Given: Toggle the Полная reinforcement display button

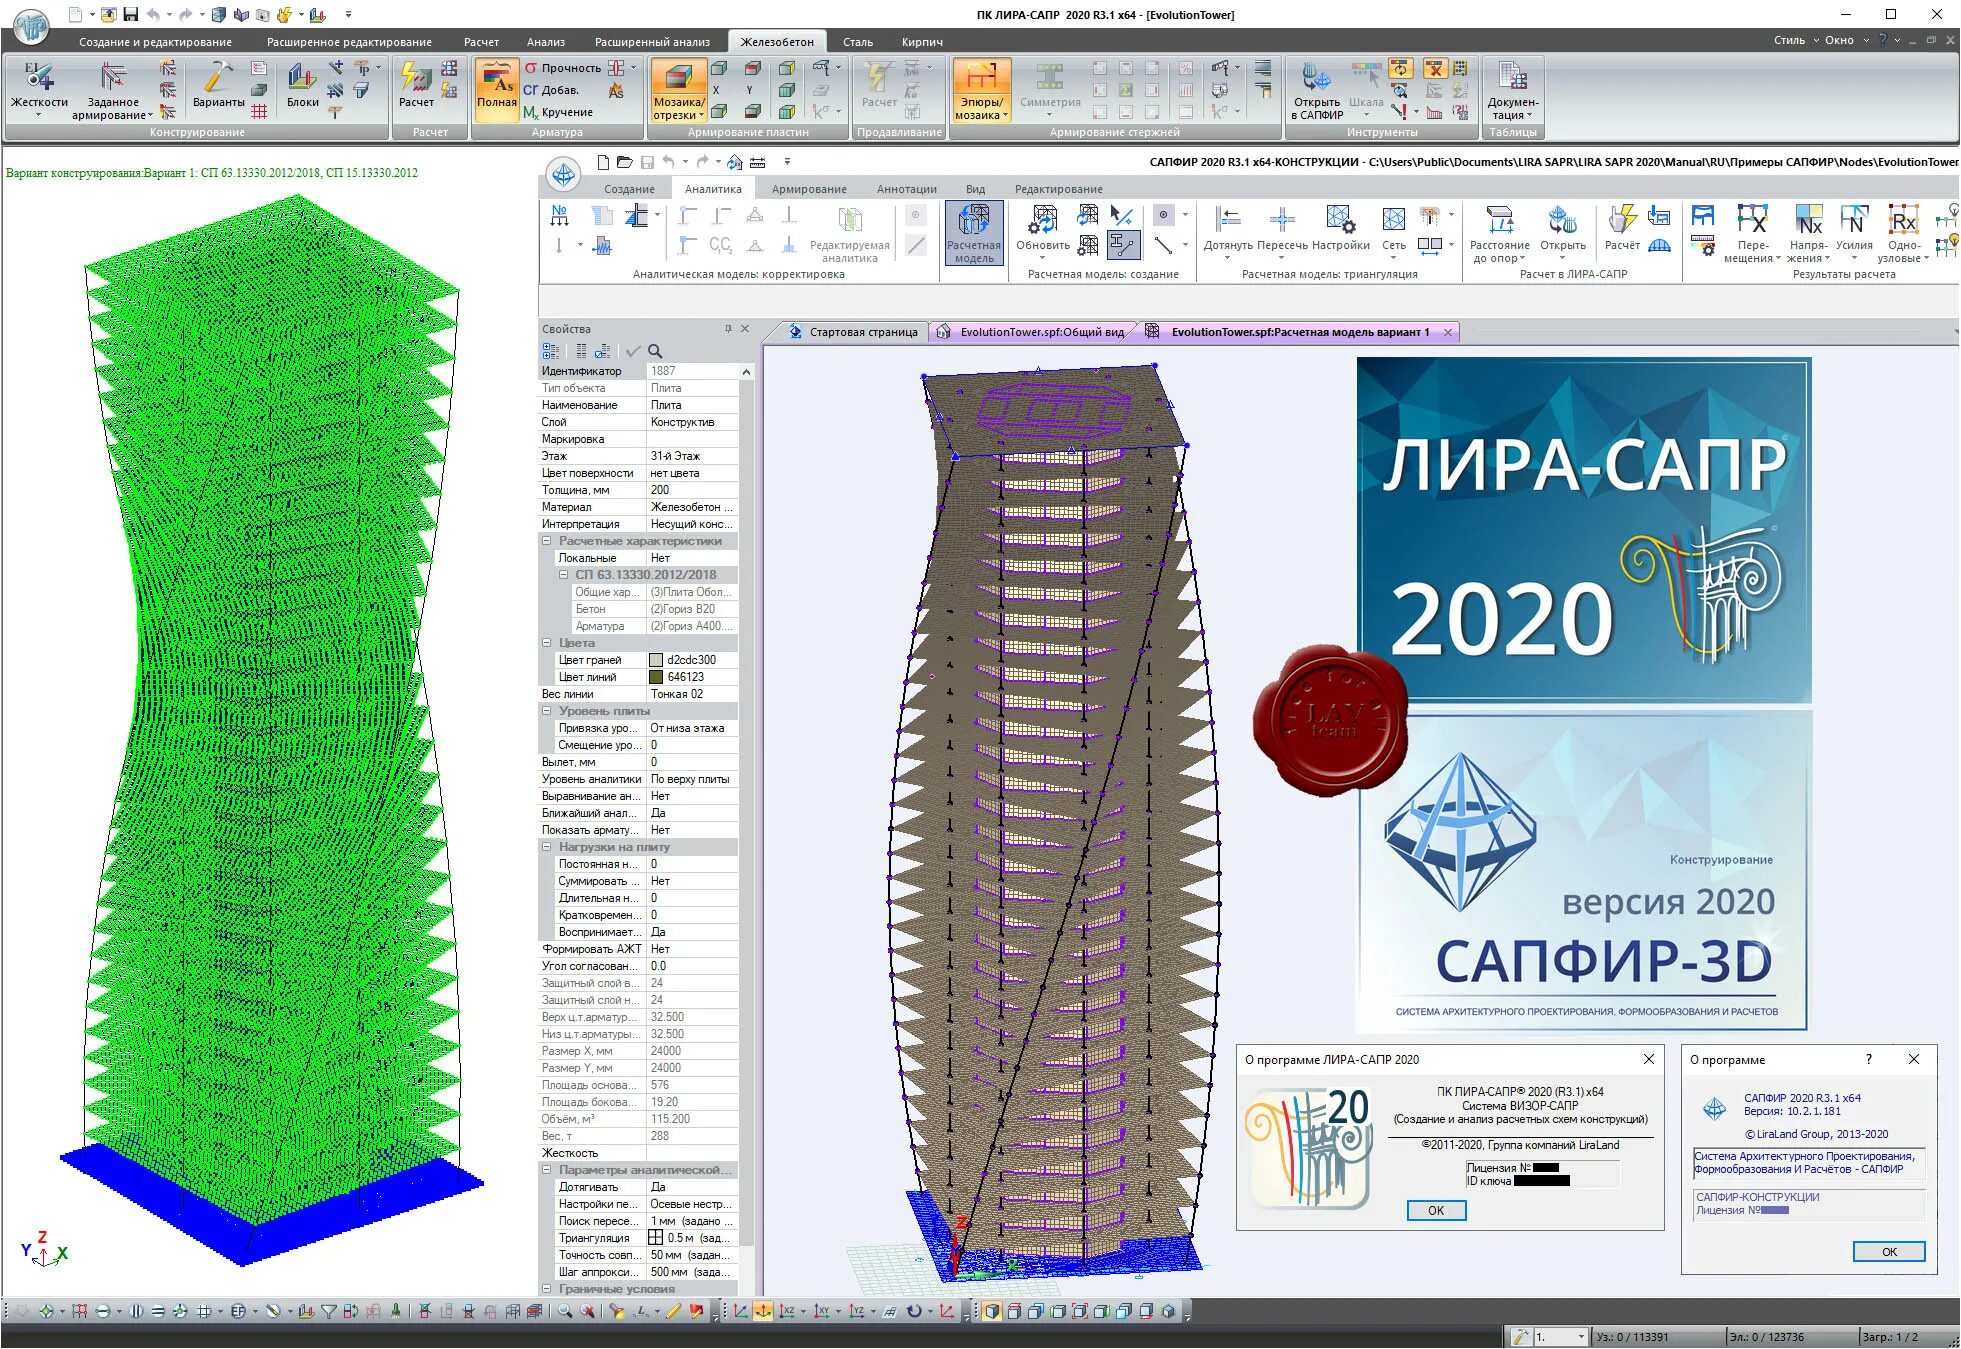Looking at the screenshot, I should point(496,90).
